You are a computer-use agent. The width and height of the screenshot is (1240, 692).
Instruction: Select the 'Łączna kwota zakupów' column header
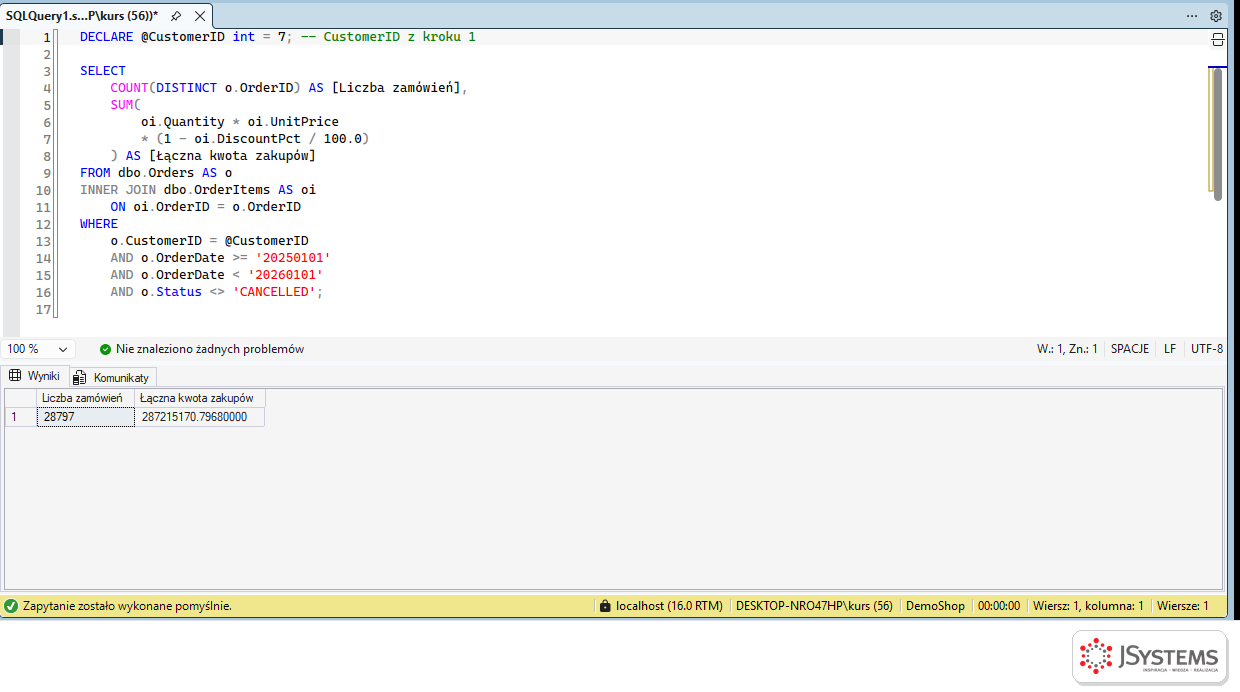pos(199,398)
